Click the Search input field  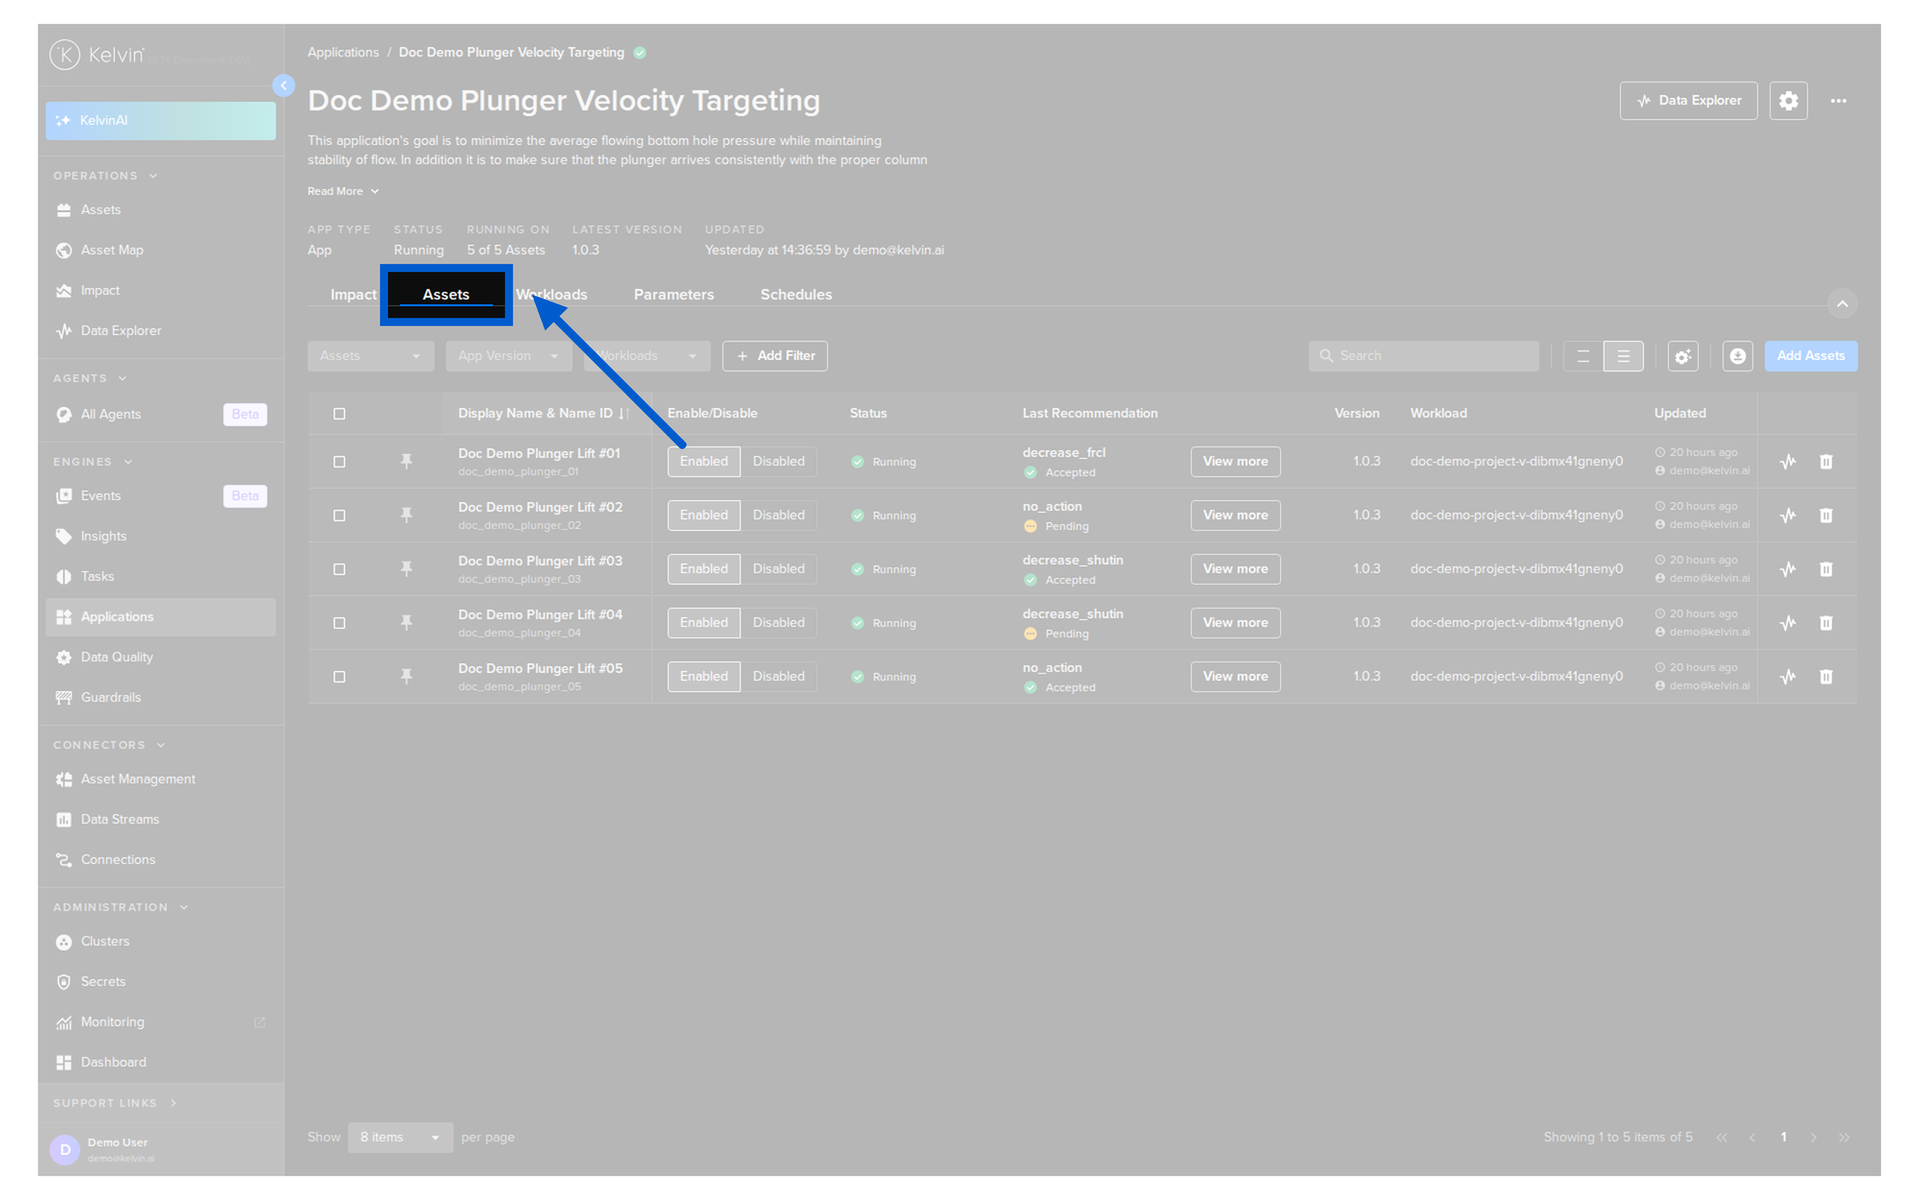point(1424,356)
